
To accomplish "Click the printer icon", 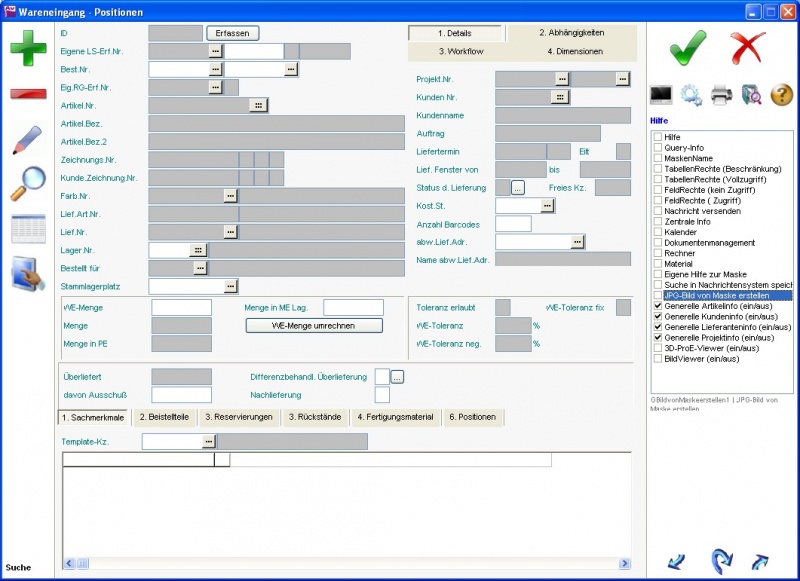I will (721, 95).
